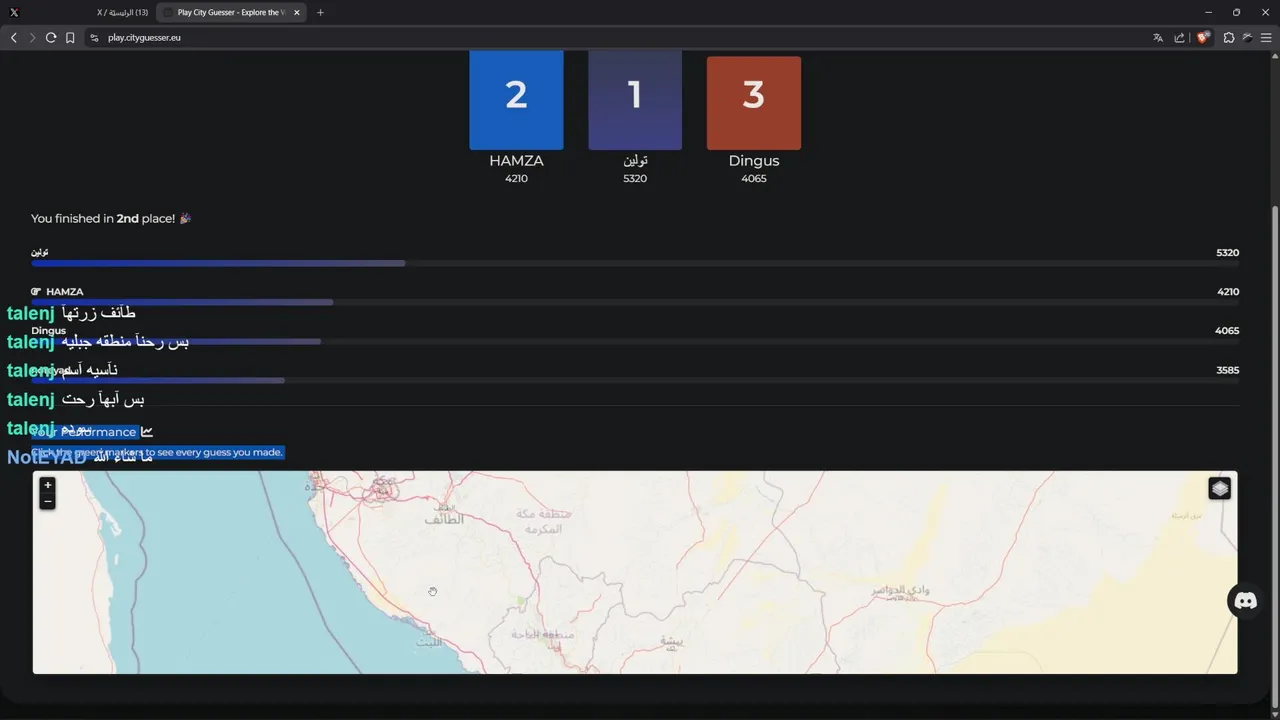
Task: Click the browser back arrow
Action: (14, 38)
